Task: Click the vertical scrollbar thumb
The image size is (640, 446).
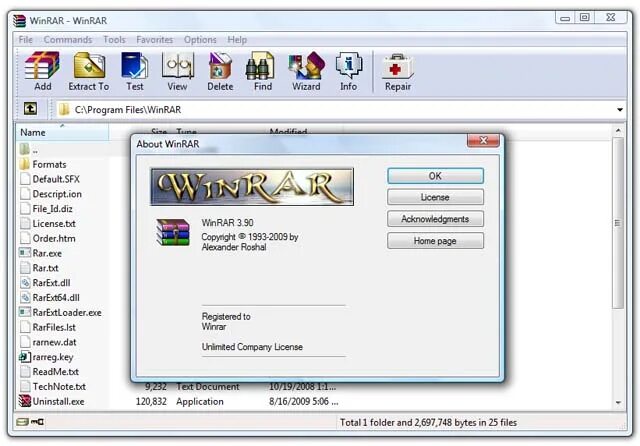Action: click(618, 223)
